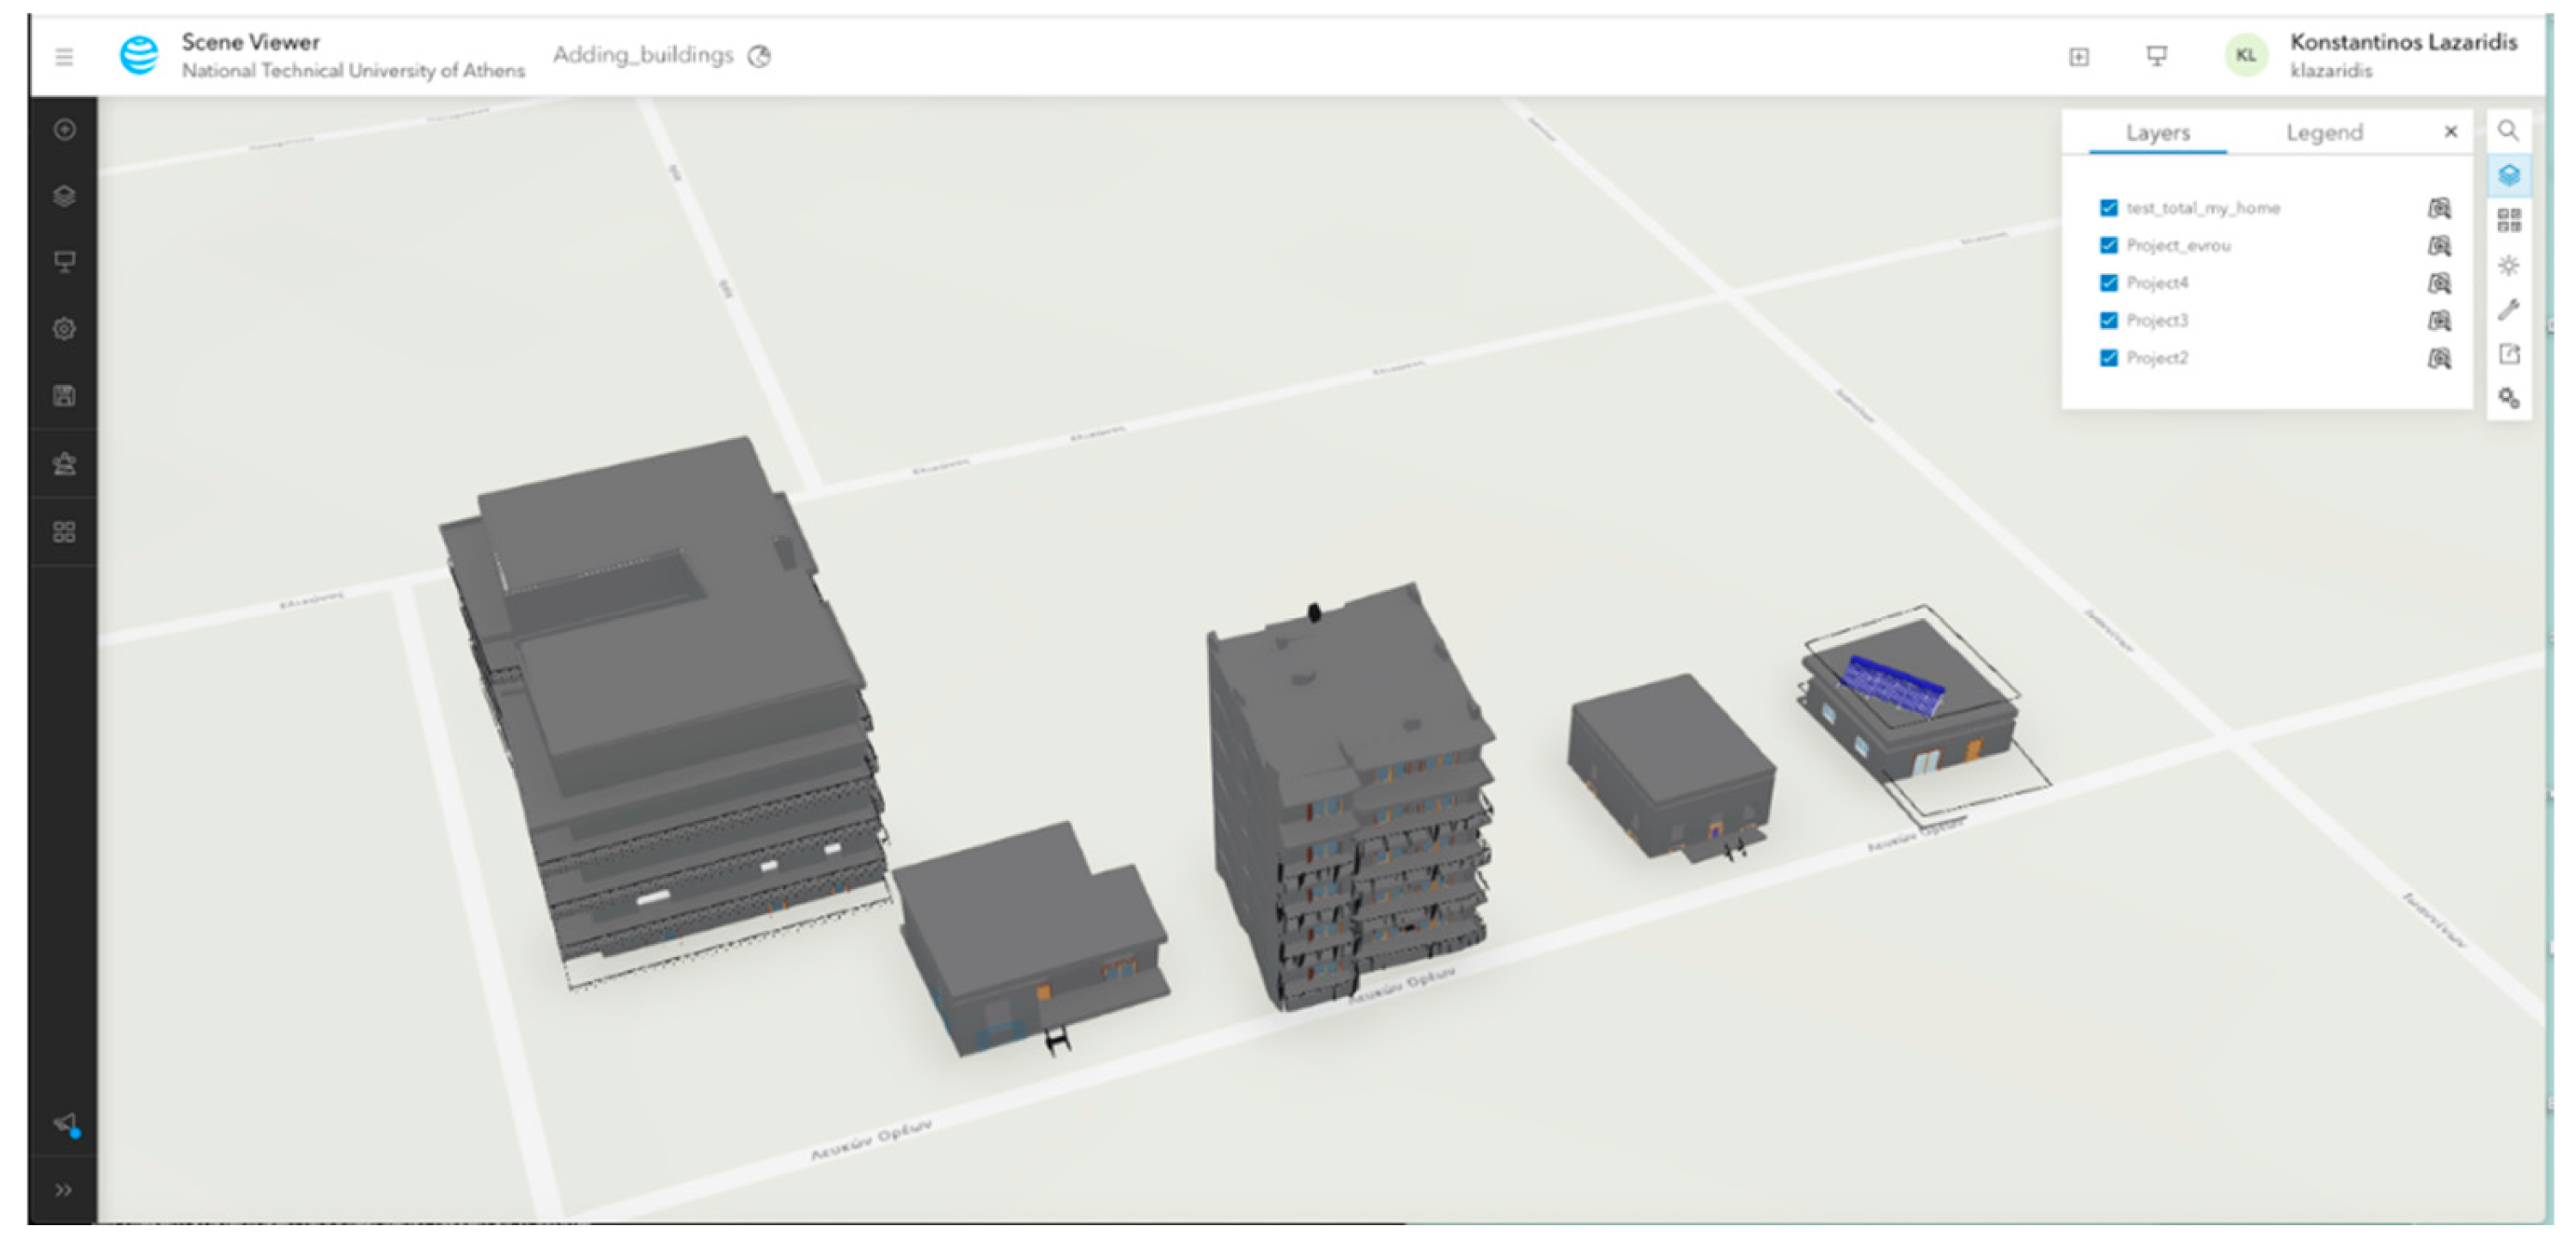Uncheck the test_total_my_home layer checkbox
Viewport: 2576px width, 1249px height.
pos(2109,208)
